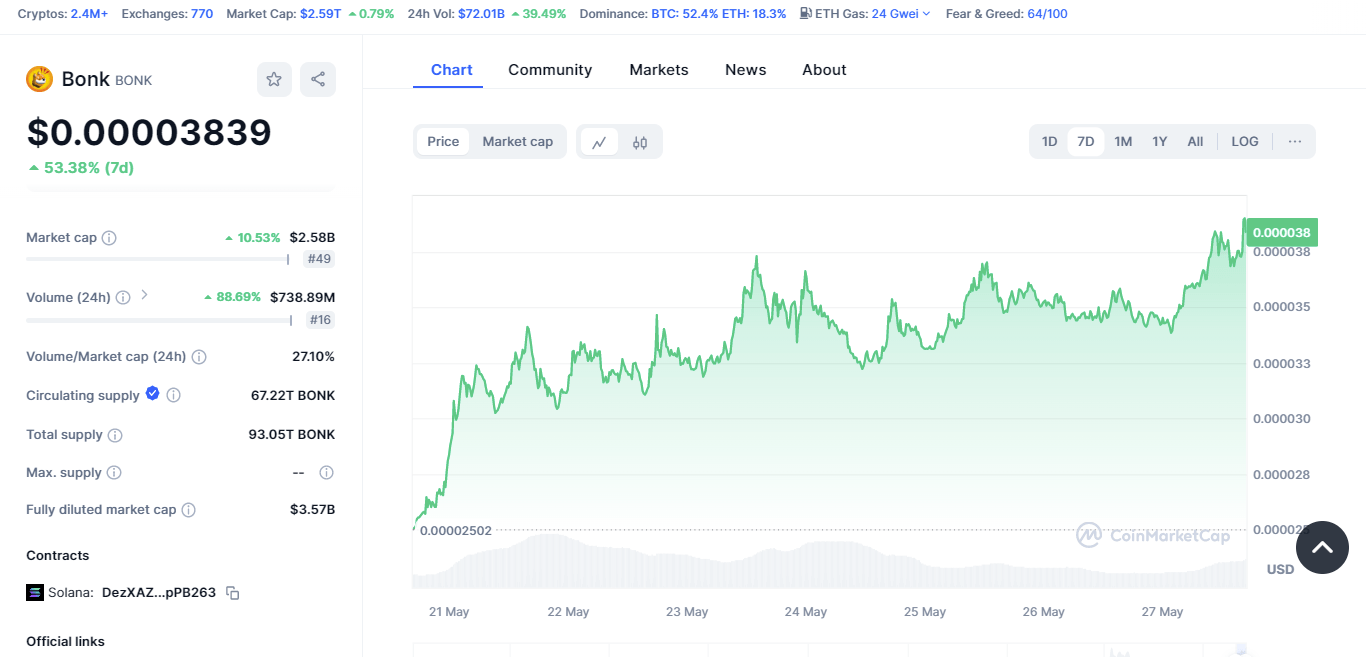Click Cryptos count 2.4M+ link
The width and height of the screenshot is (1366, 657).
coord(89,14)
